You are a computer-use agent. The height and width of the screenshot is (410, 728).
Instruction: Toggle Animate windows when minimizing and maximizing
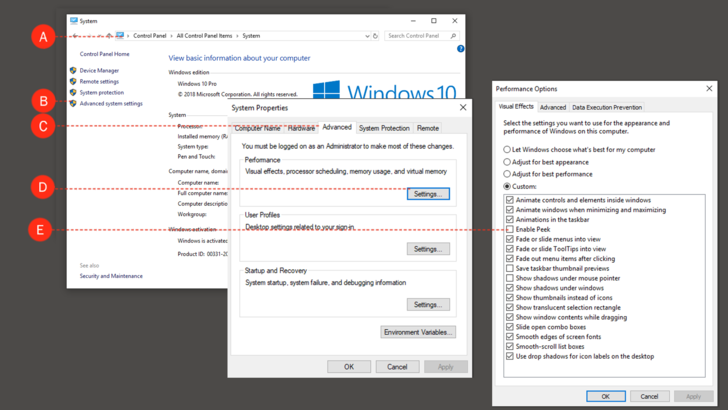510,210
